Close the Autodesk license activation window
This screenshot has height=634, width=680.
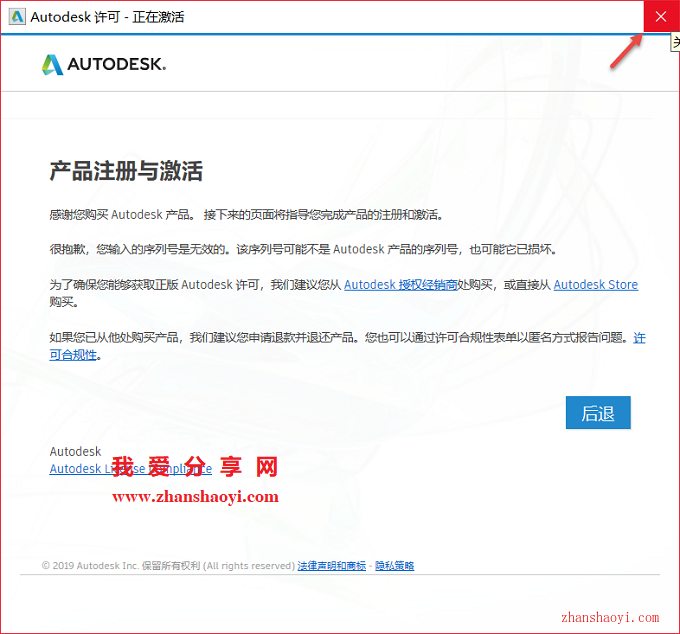(x=661, y=16)
